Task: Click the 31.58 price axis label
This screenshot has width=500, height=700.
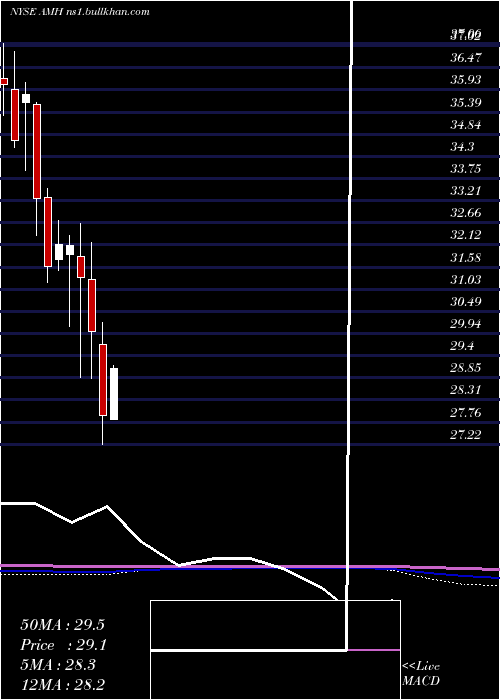Action: click(x=466, y=257)
